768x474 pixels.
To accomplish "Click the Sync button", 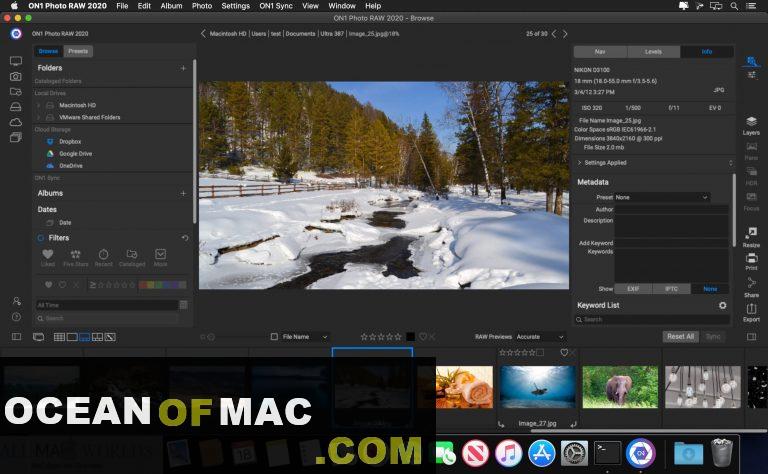I will point(713,336).
